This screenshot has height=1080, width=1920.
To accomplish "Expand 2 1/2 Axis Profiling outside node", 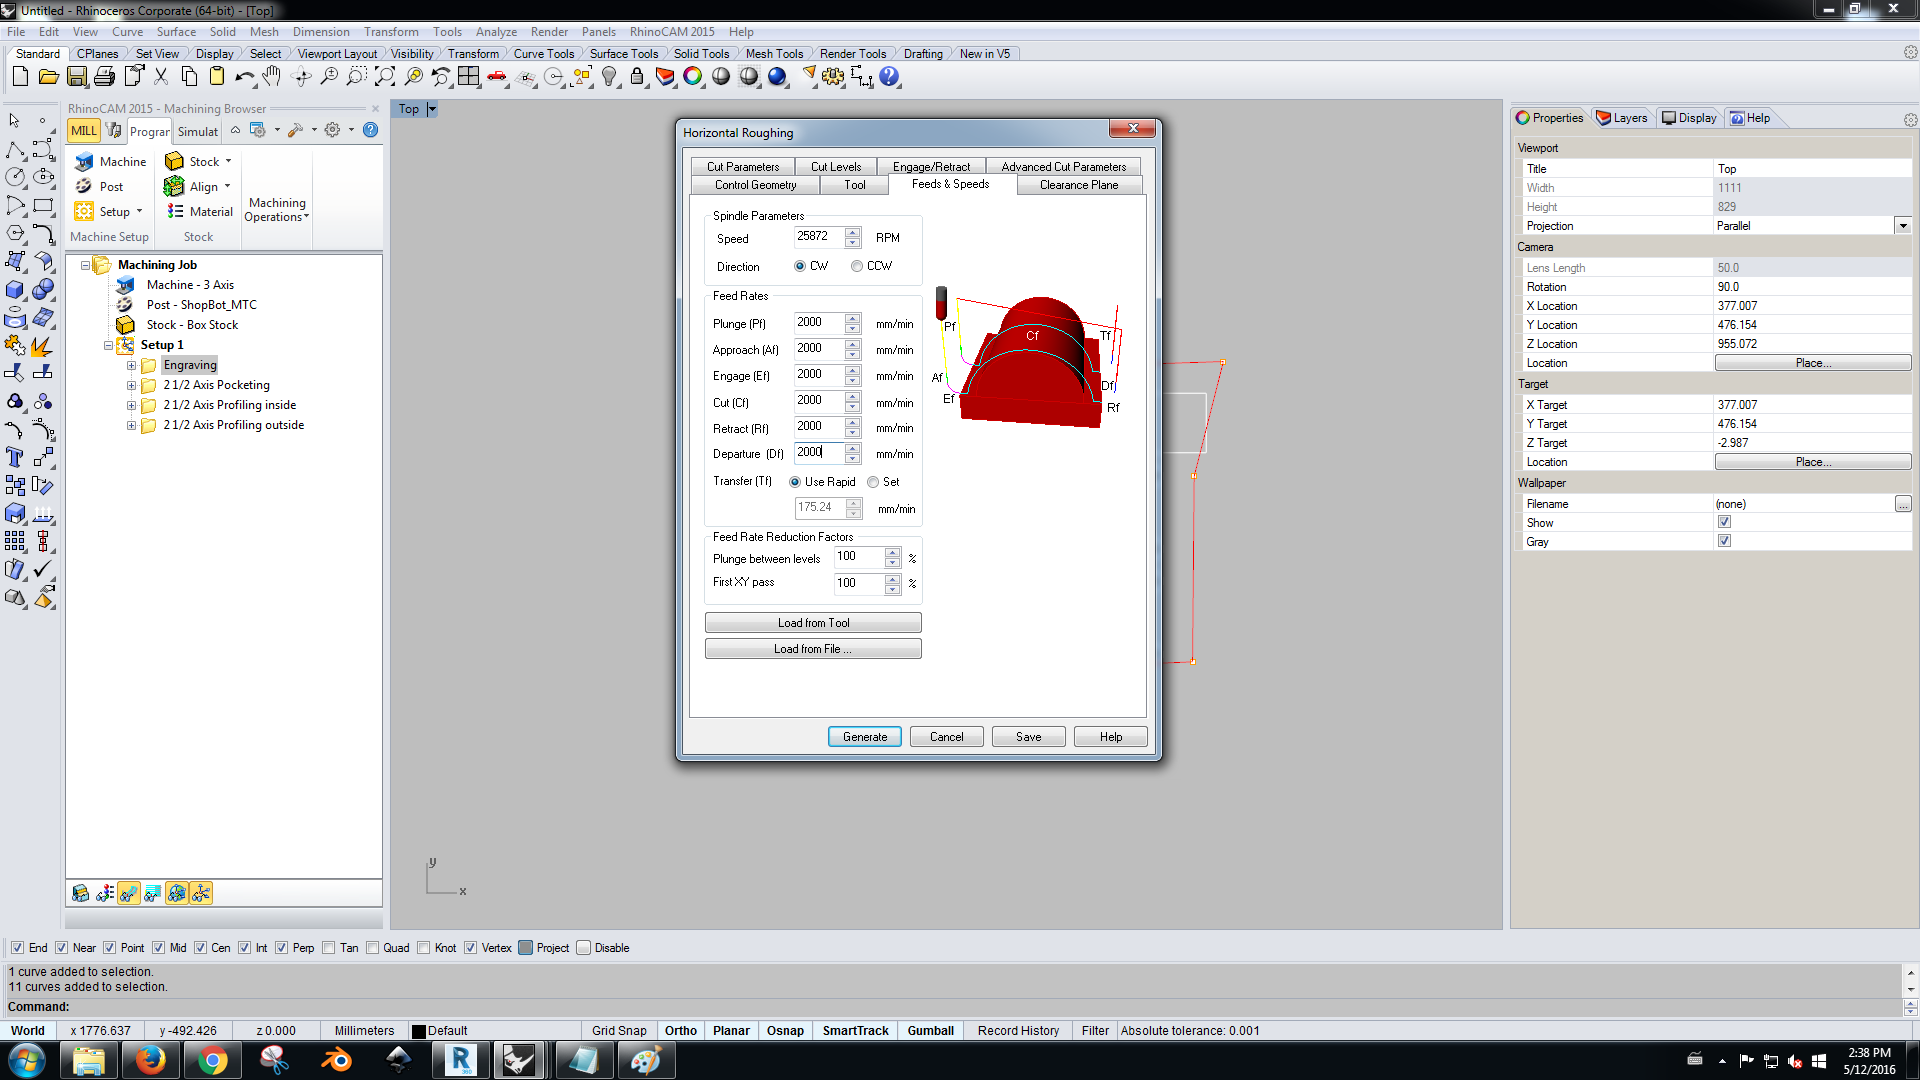I will (131, 425).
